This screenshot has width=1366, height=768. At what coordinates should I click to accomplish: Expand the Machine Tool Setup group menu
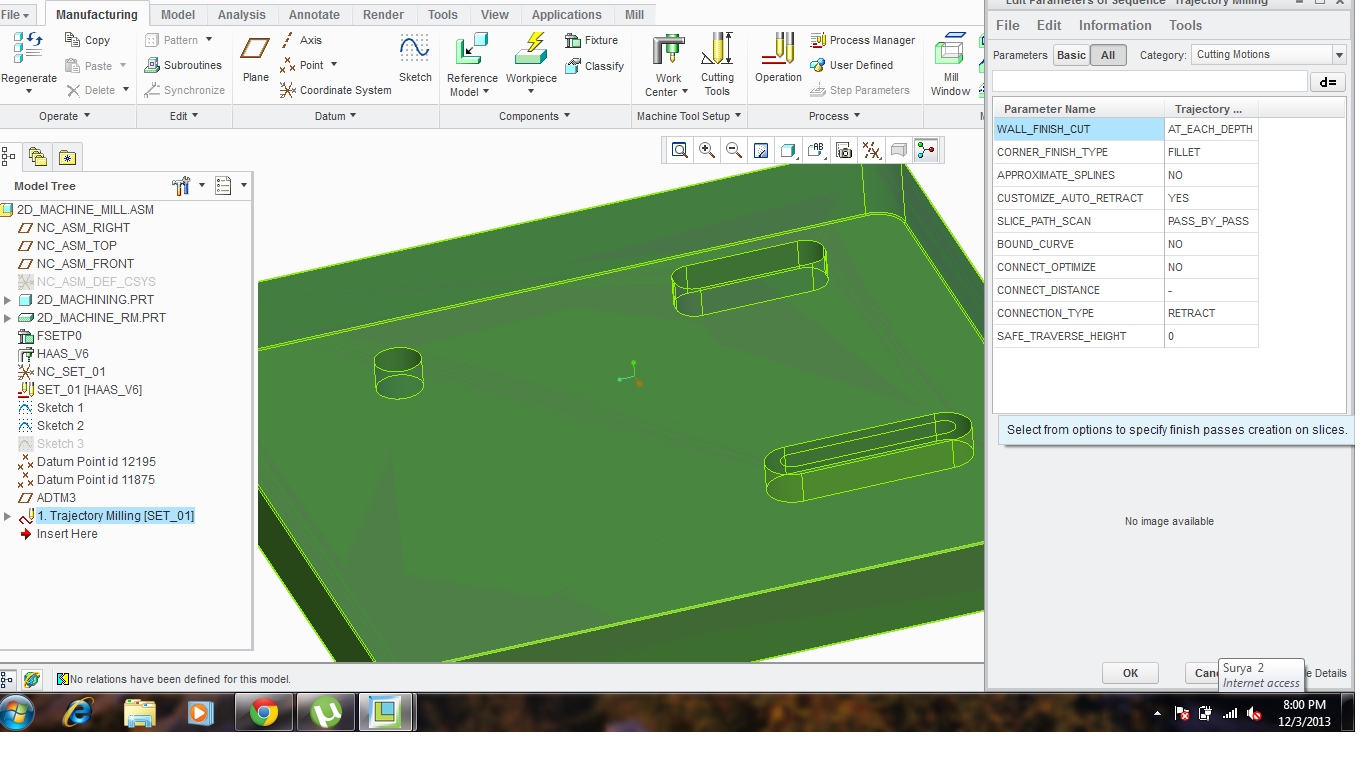(690, 116)
